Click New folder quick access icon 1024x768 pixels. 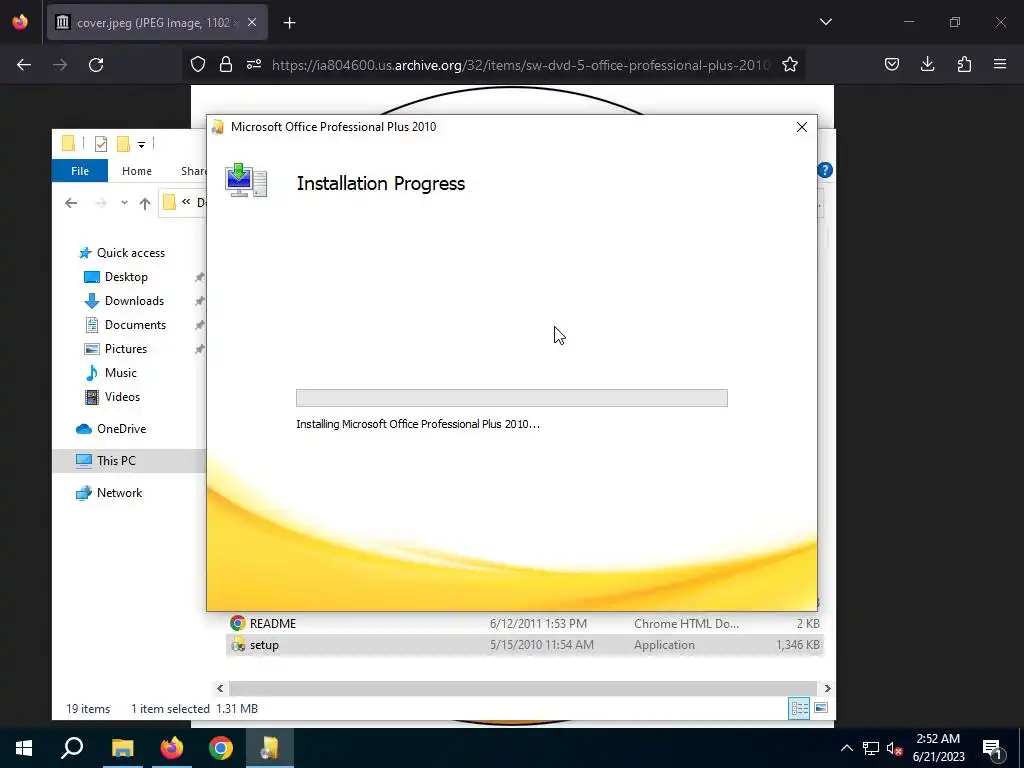pos(123,144)
